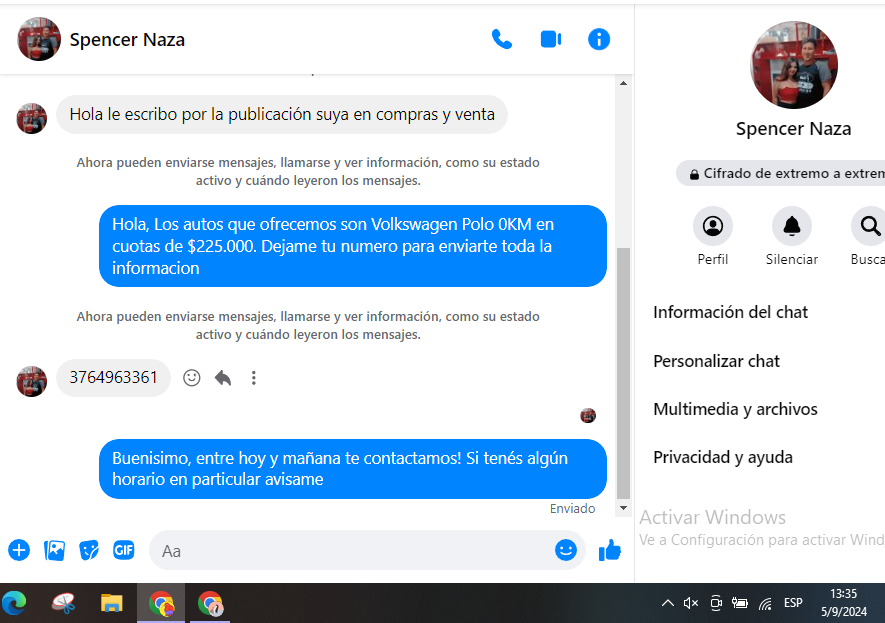Click the Aa message input field
The width and height of the screenshot is (885, 623).
350,550
